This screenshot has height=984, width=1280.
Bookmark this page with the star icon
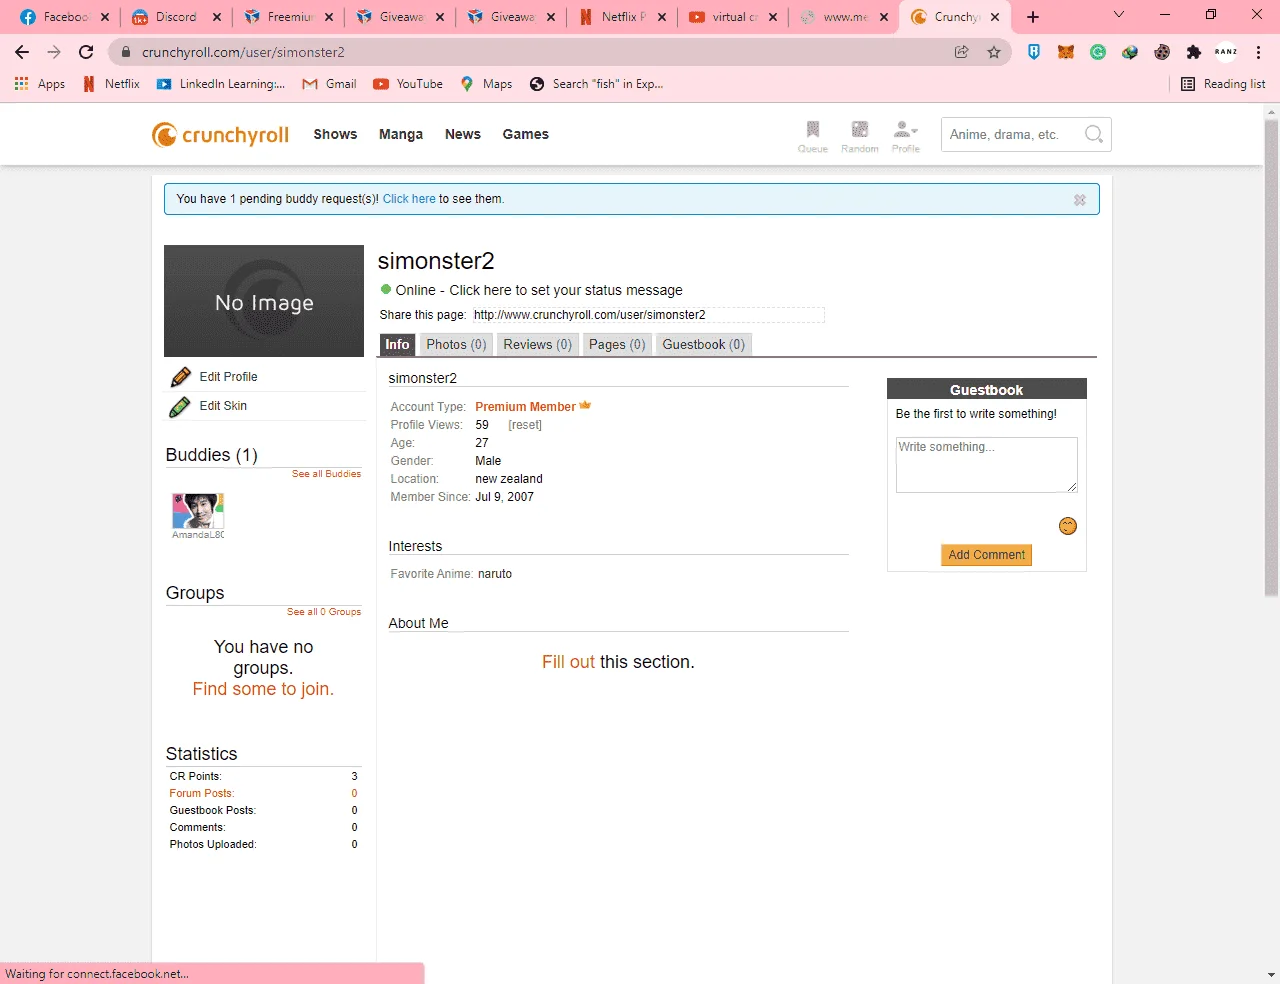click(x=994, y=52)
